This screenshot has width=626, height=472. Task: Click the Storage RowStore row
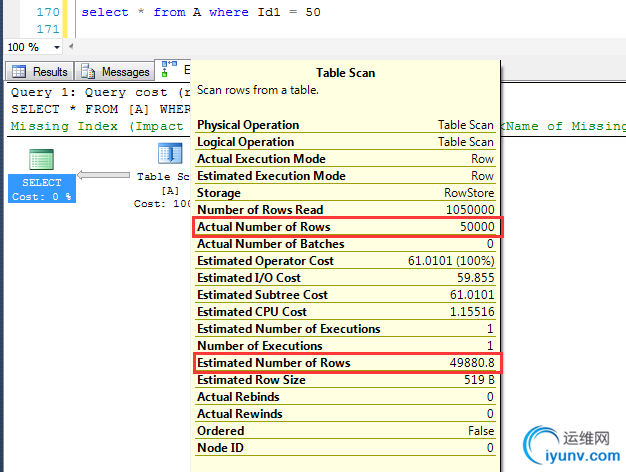(x=345, y=193)
